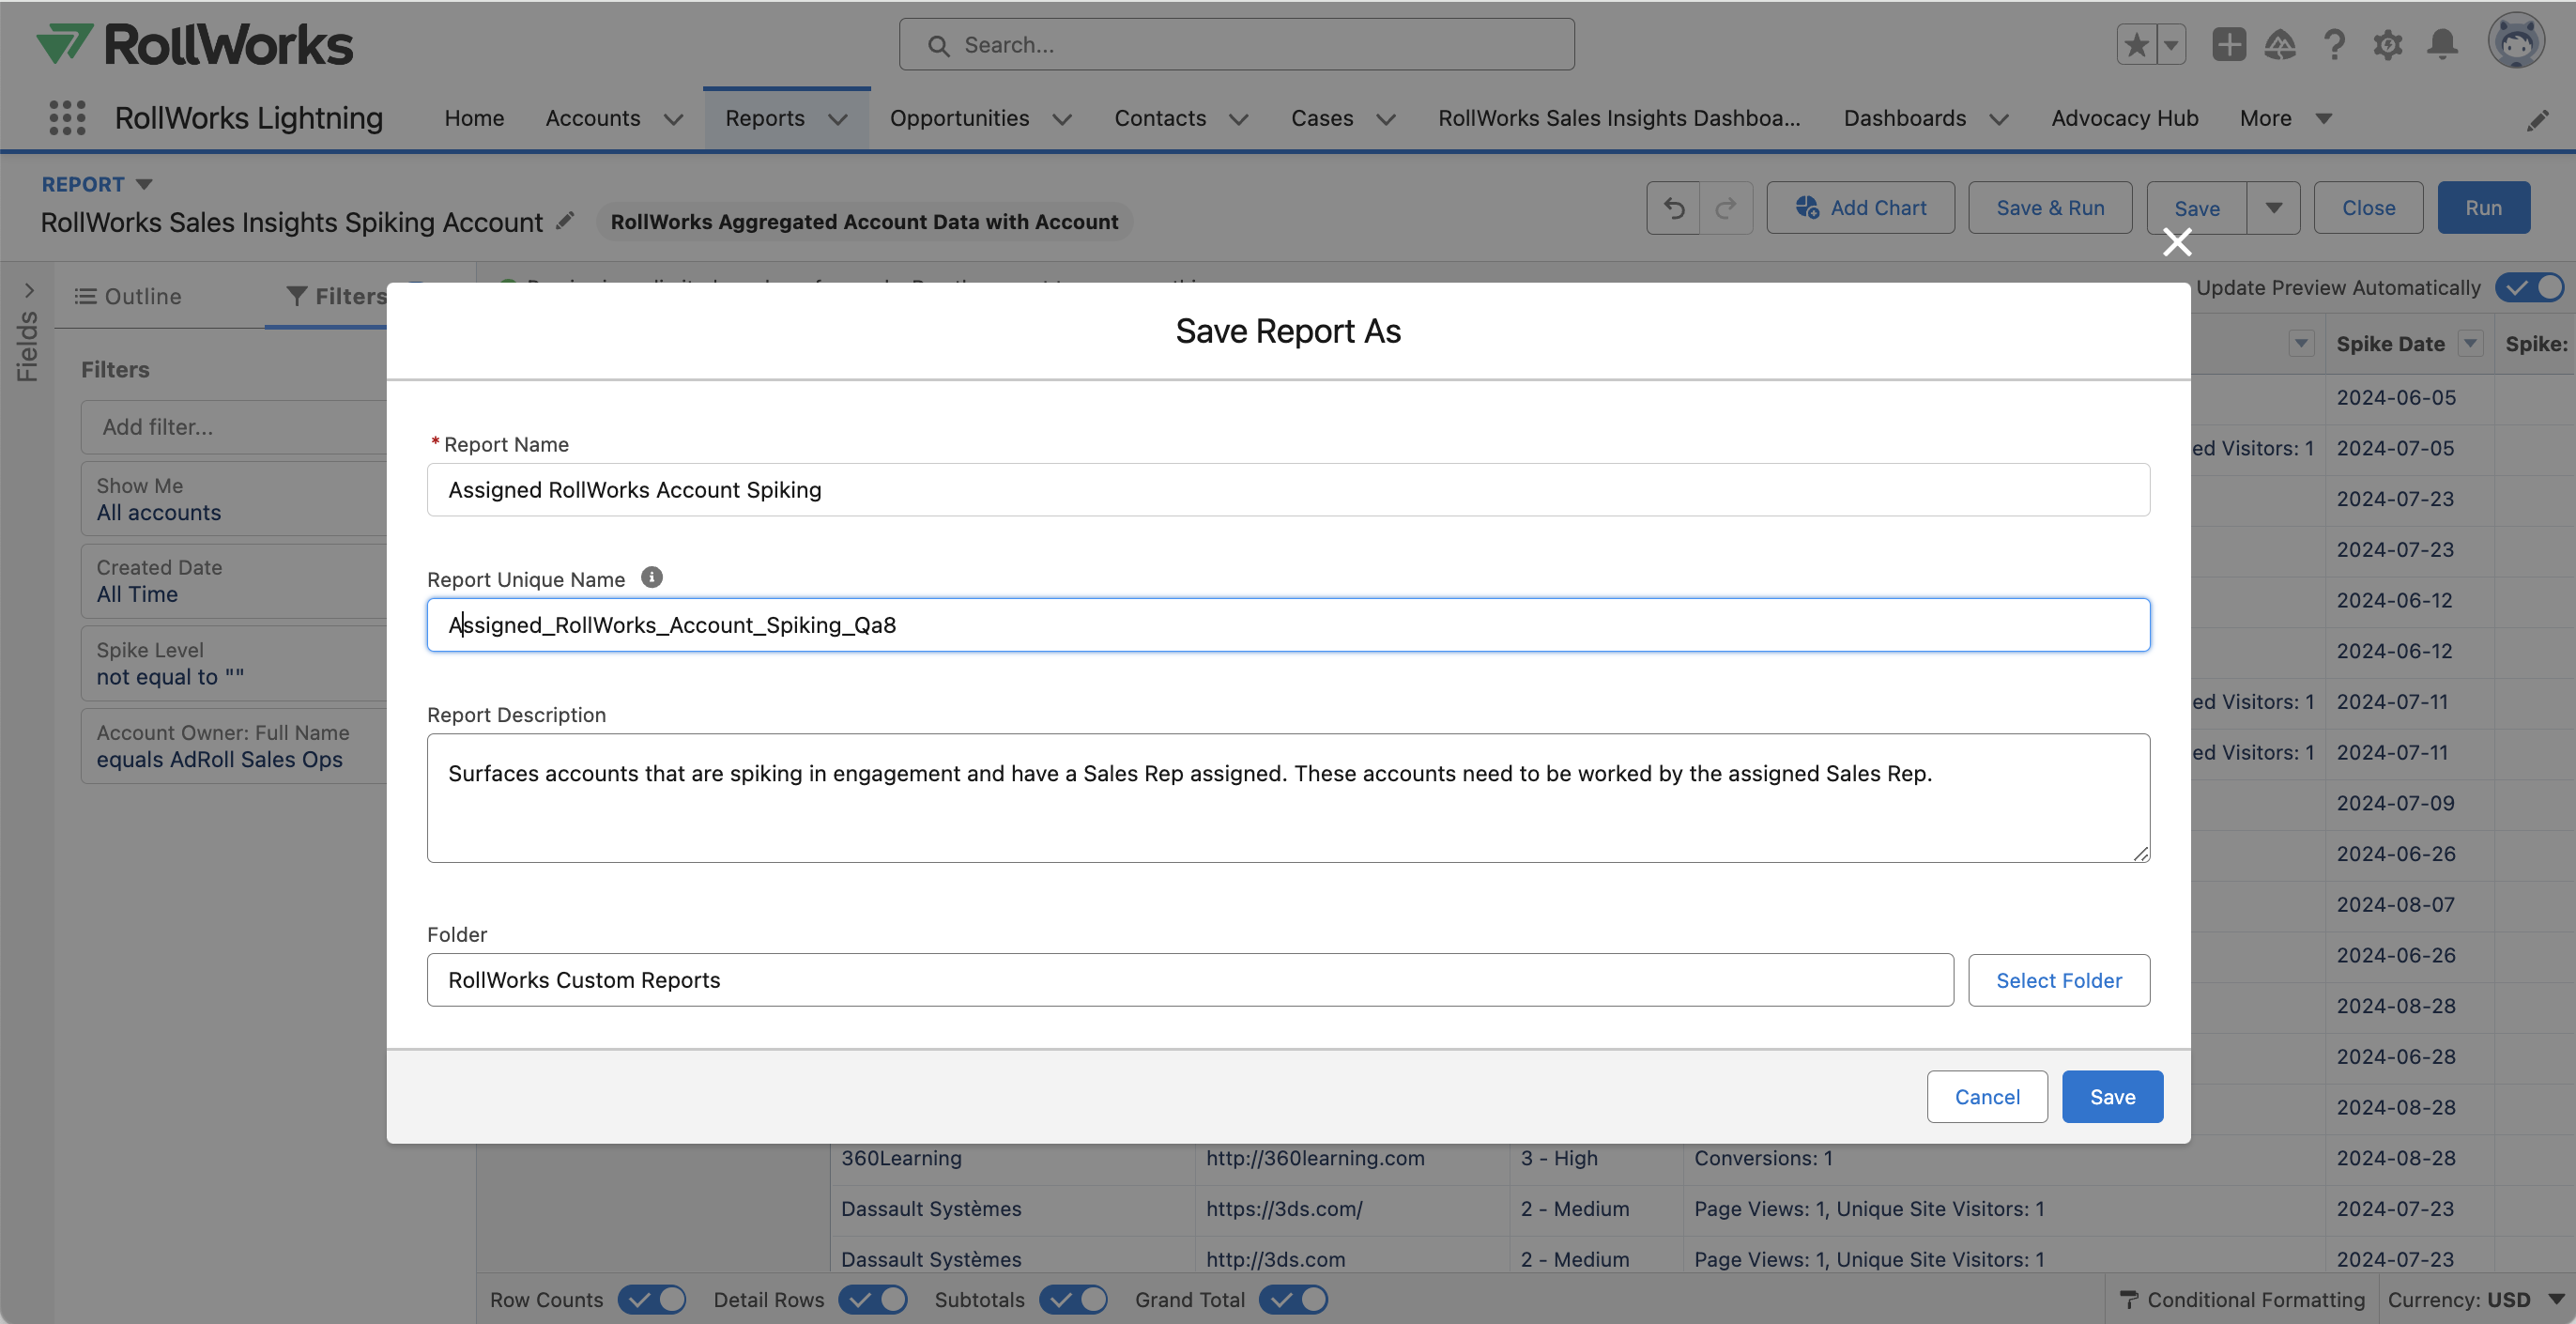Expand the More navigation menu

[x=2286, y=118]
